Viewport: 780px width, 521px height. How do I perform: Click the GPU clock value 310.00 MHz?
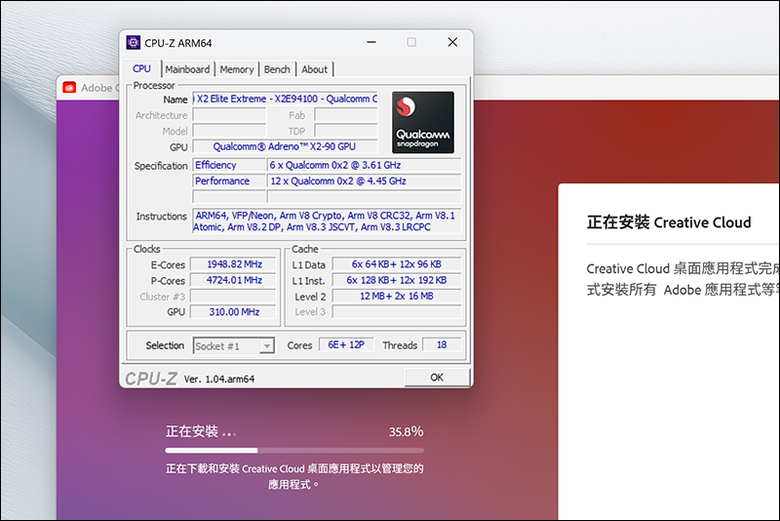[x=234, y=312]
